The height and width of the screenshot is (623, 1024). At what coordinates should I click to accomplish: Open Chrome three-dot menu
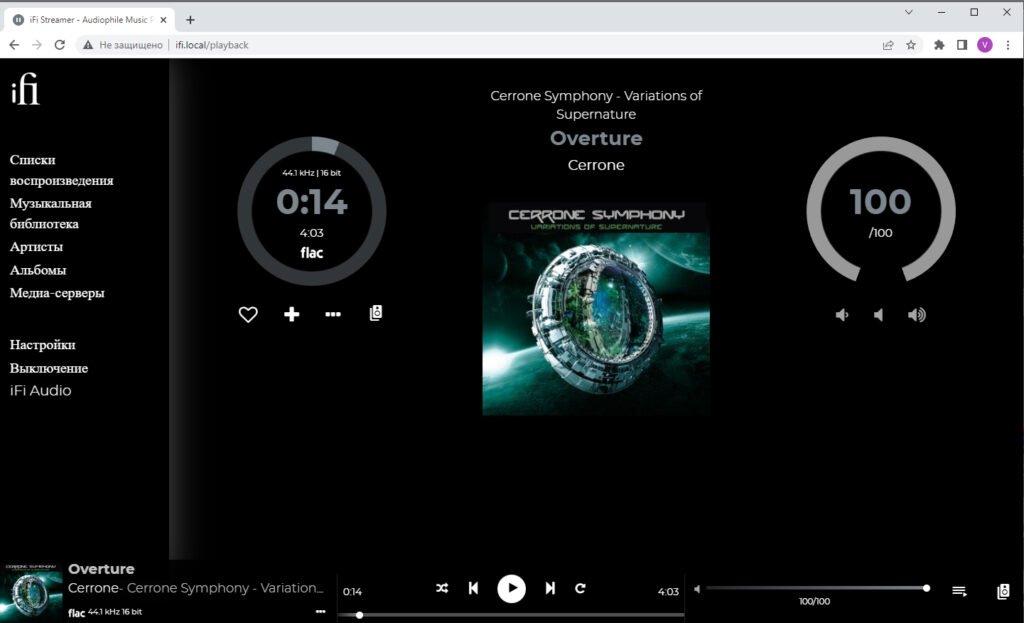(x=1008, y=45)
